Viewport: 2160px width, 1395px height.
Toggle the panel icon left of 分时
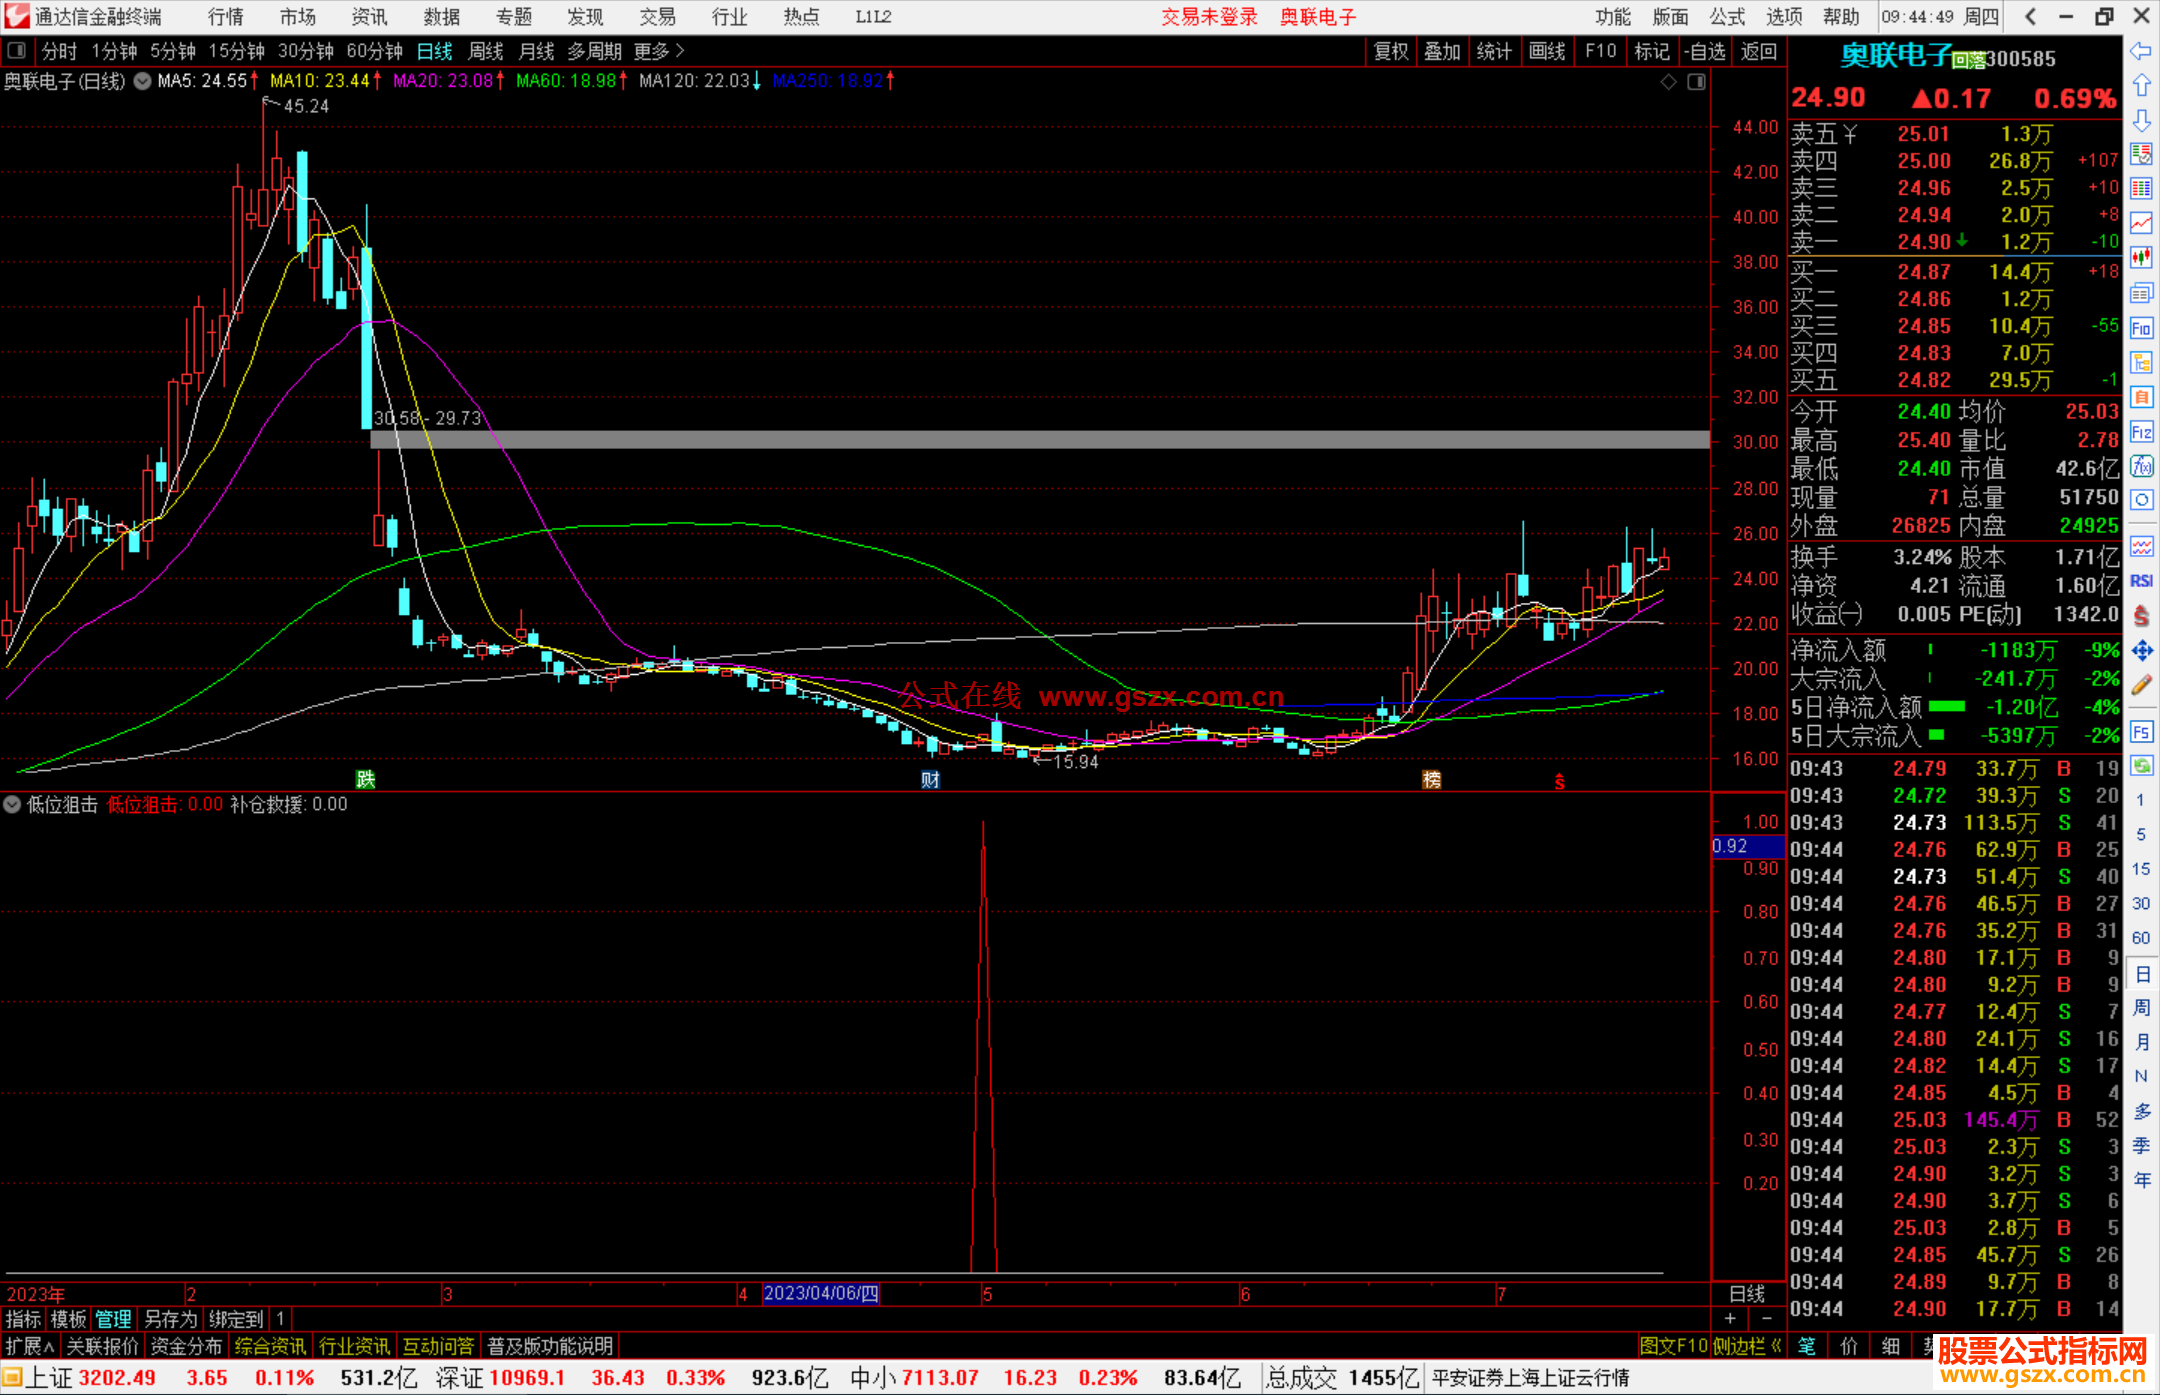[x=17, y=51]
